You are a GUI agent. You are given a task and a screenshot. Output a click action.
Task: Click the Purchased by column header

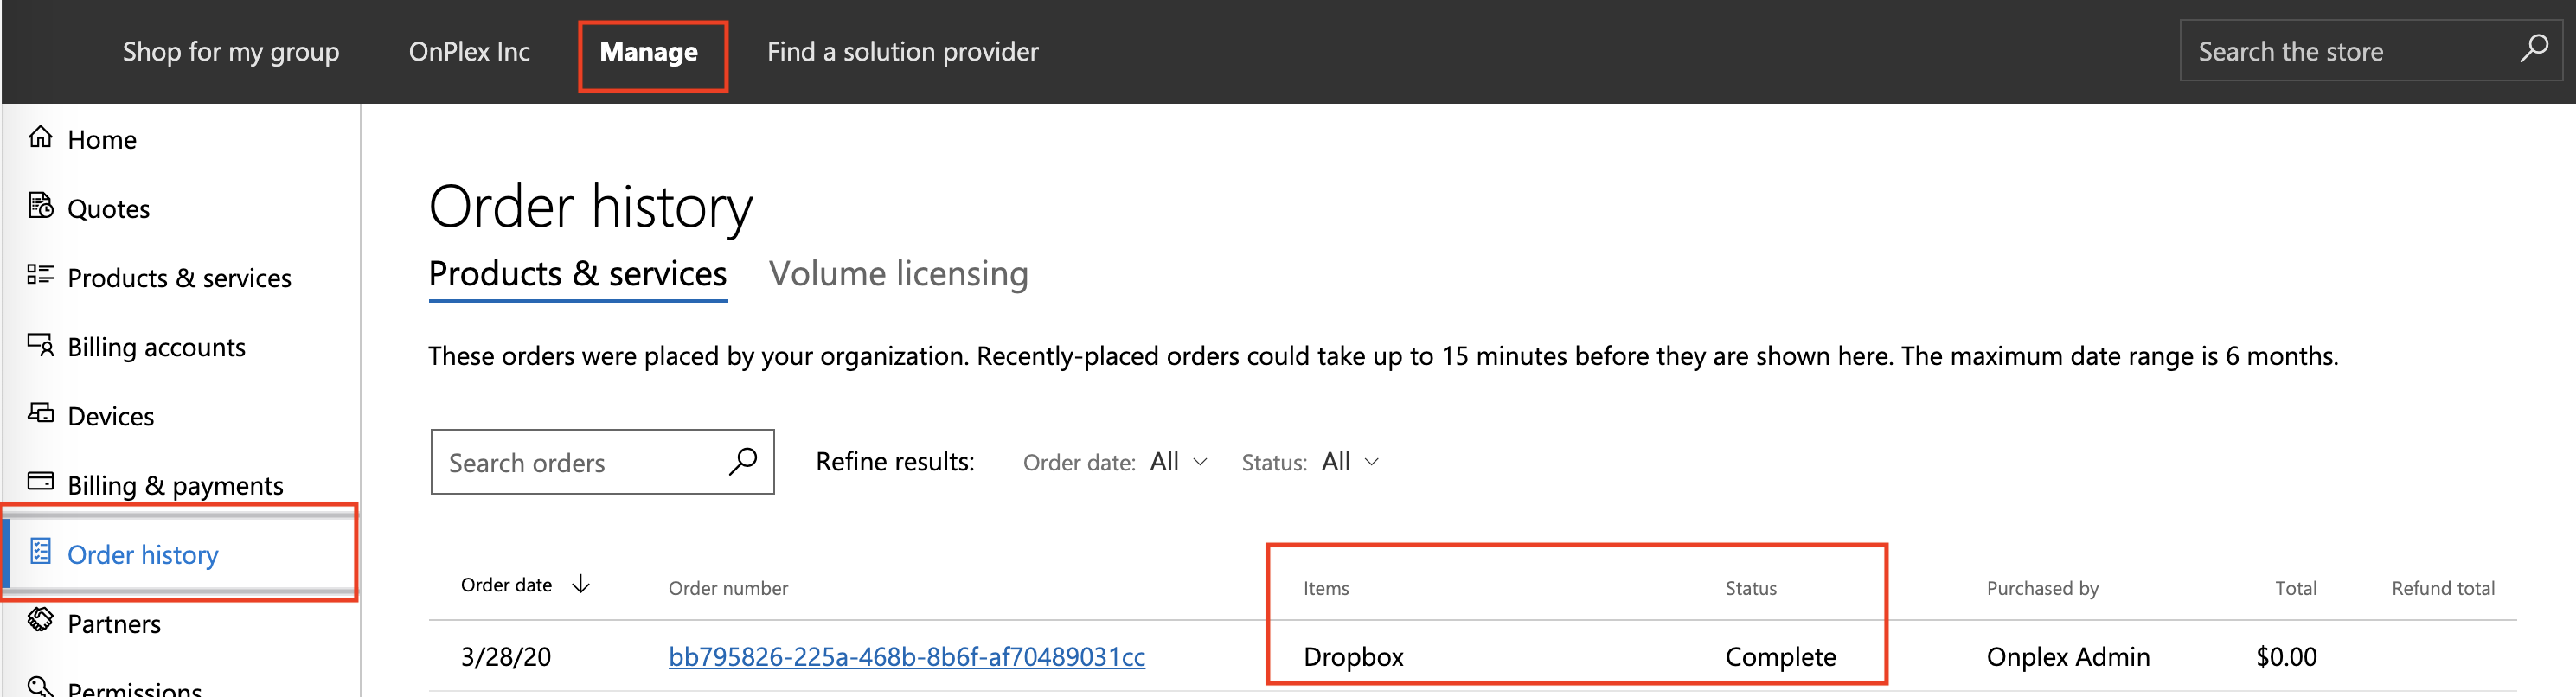2042,588
